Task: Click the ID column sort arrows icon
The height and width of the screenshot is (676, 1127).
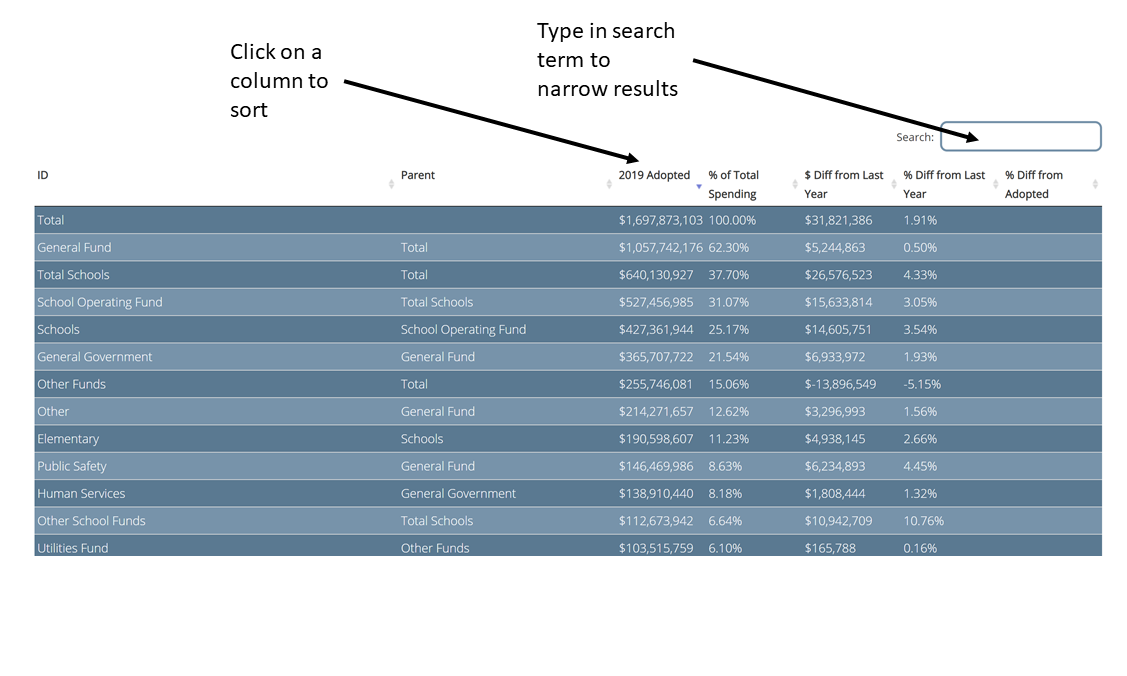Action: [x=391, y=184]
